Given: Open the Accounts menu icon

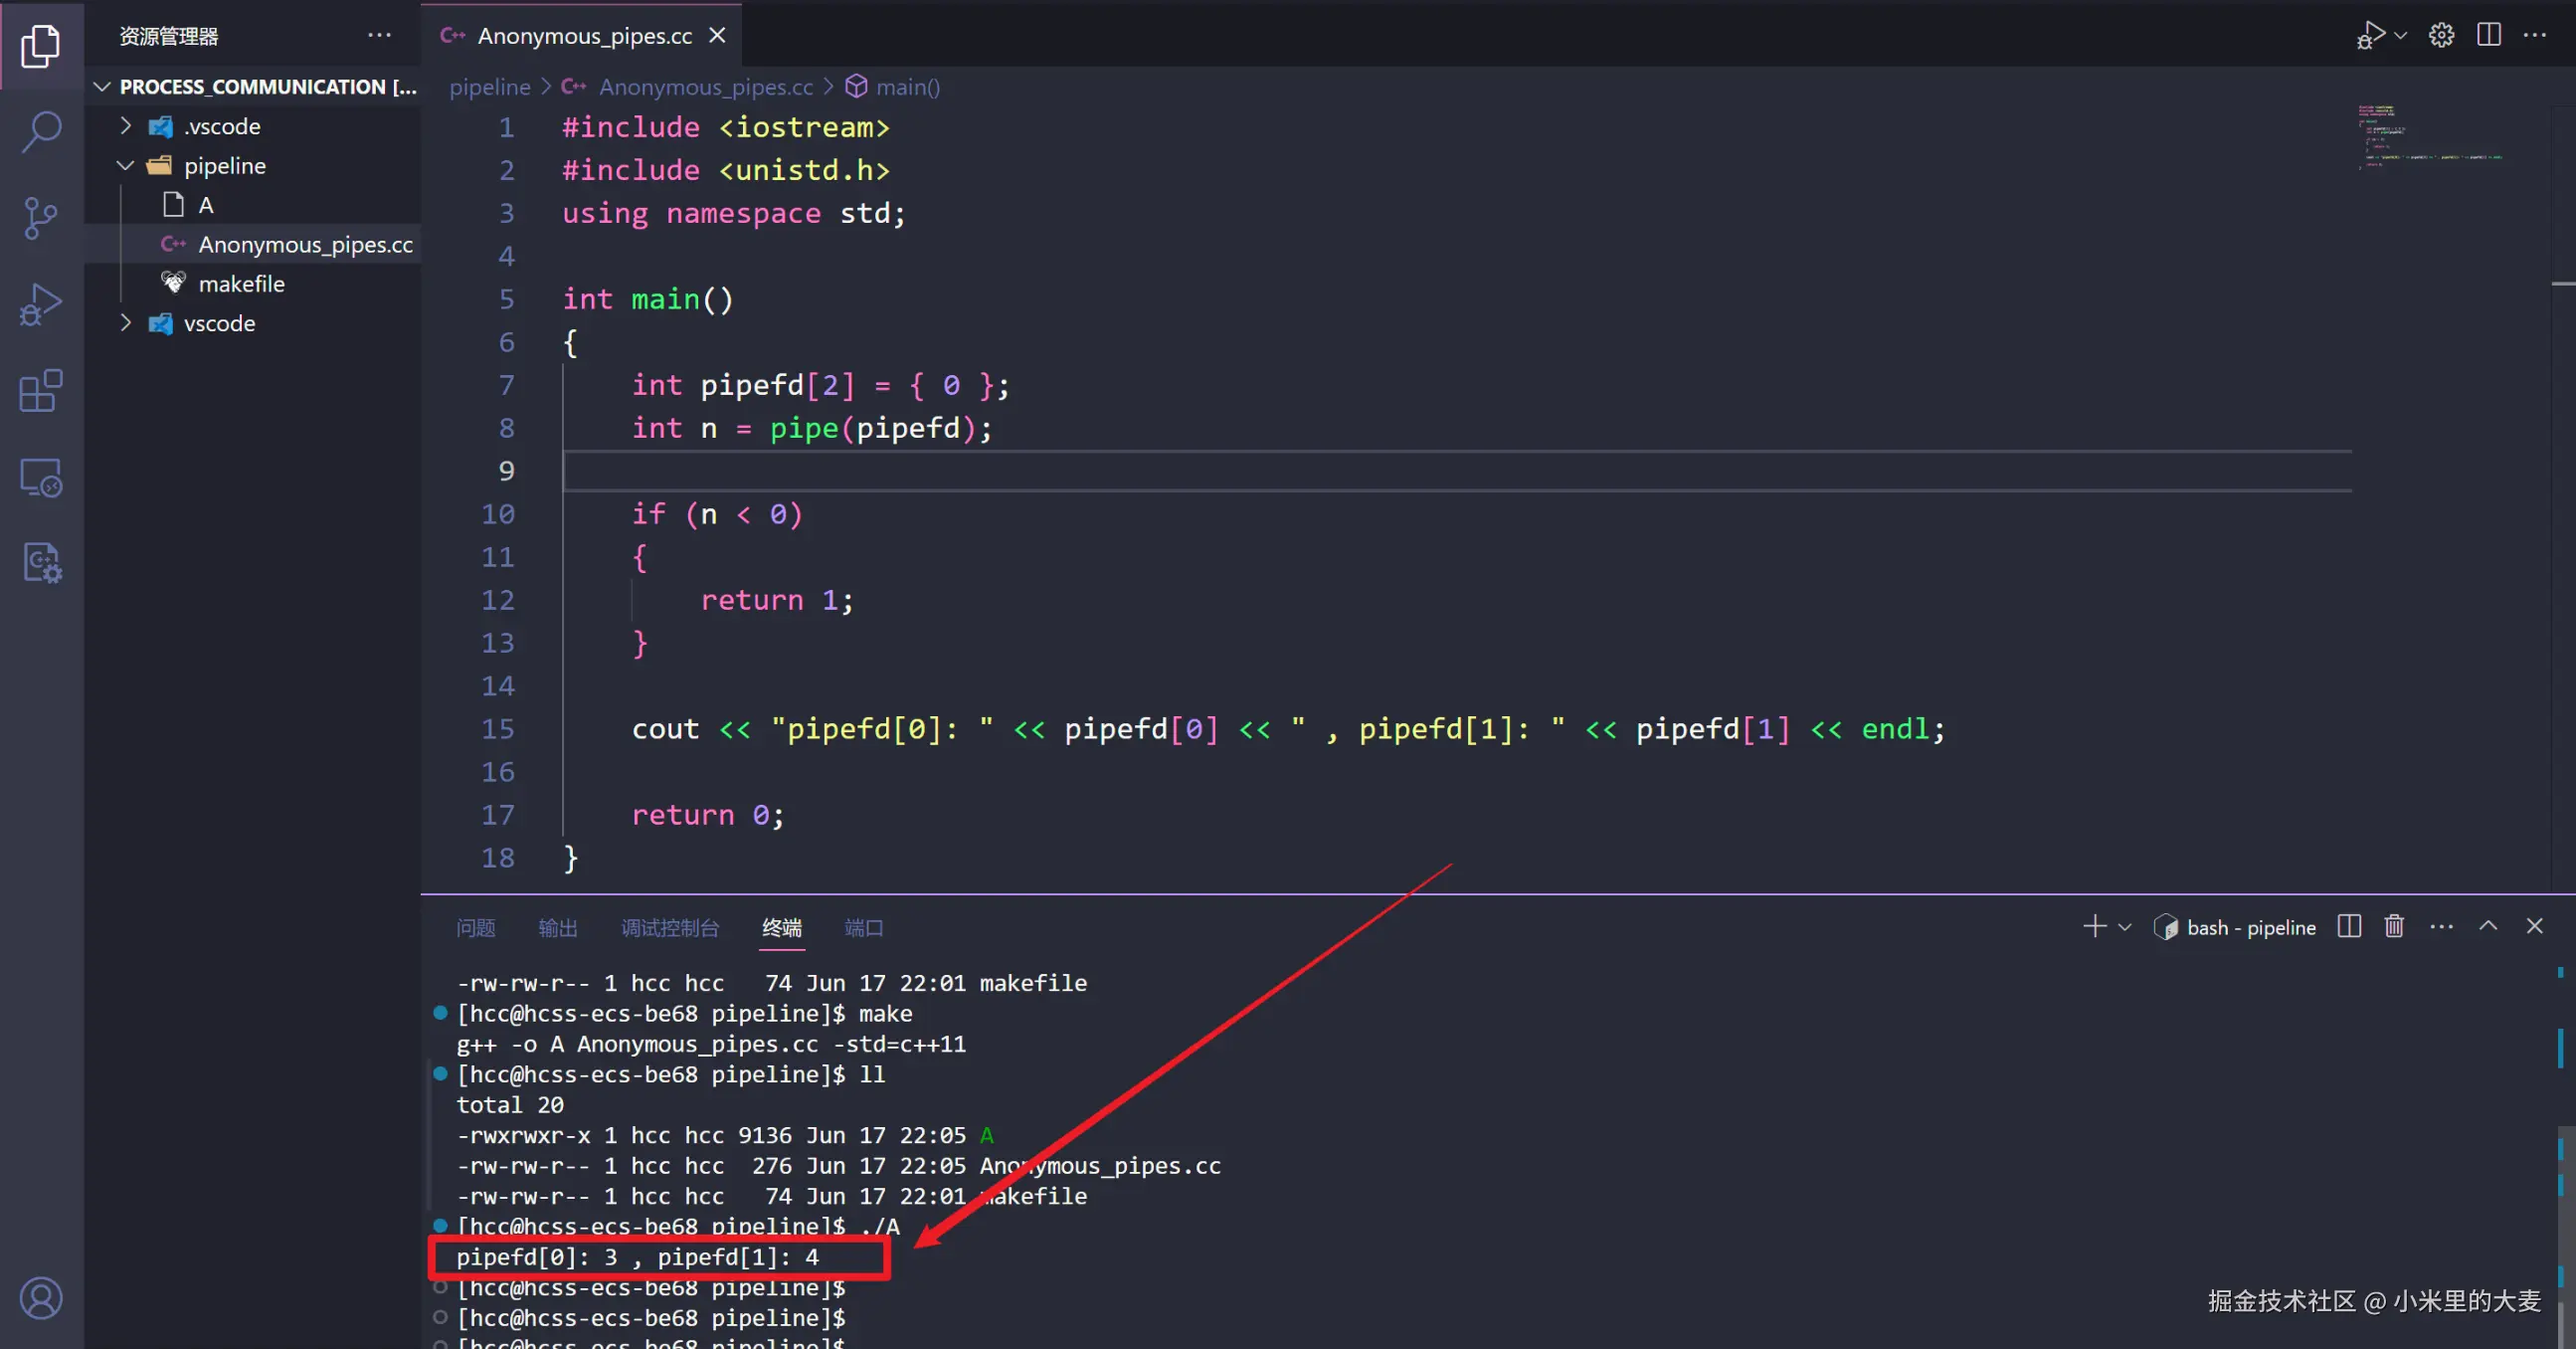Looking at the screenshot, I should pos(41,1297).
